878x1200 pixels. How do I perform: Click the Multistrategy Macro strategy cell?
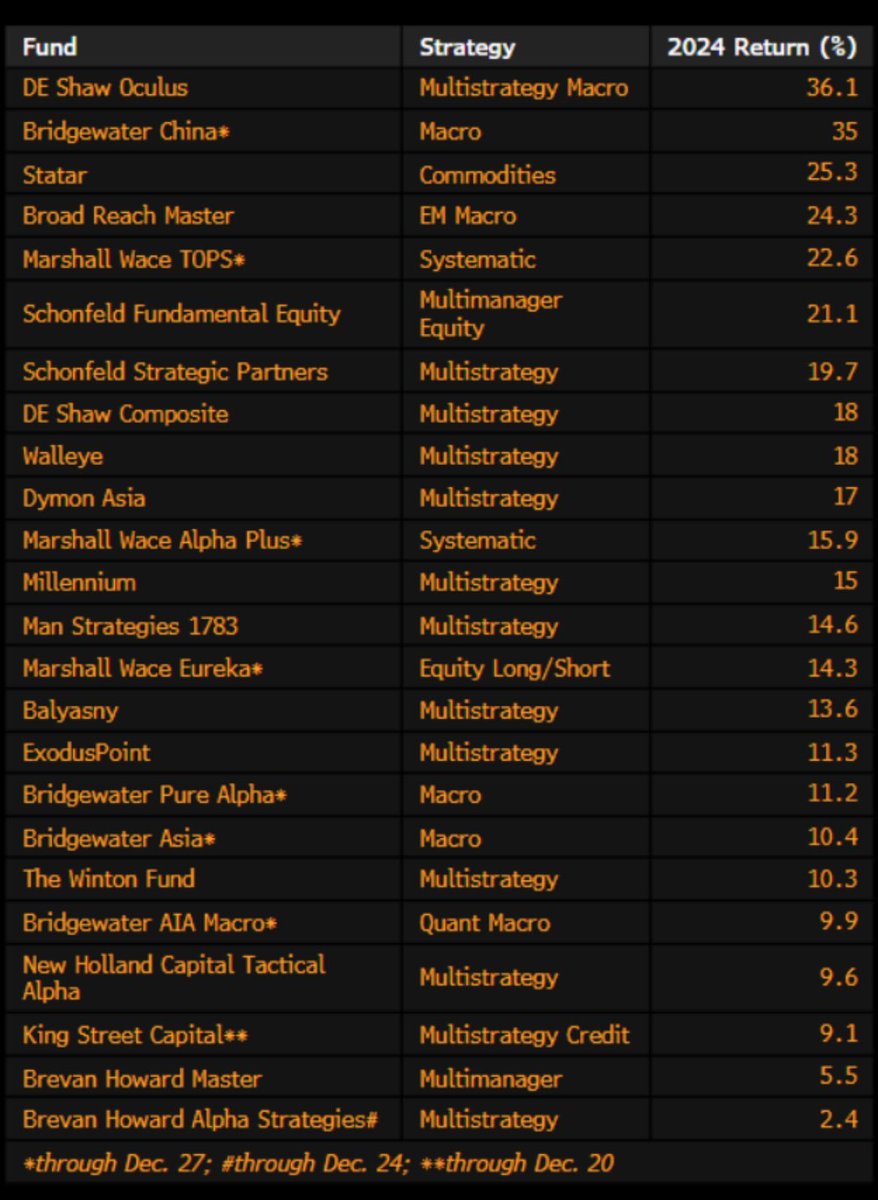click(x=524, y=88)
